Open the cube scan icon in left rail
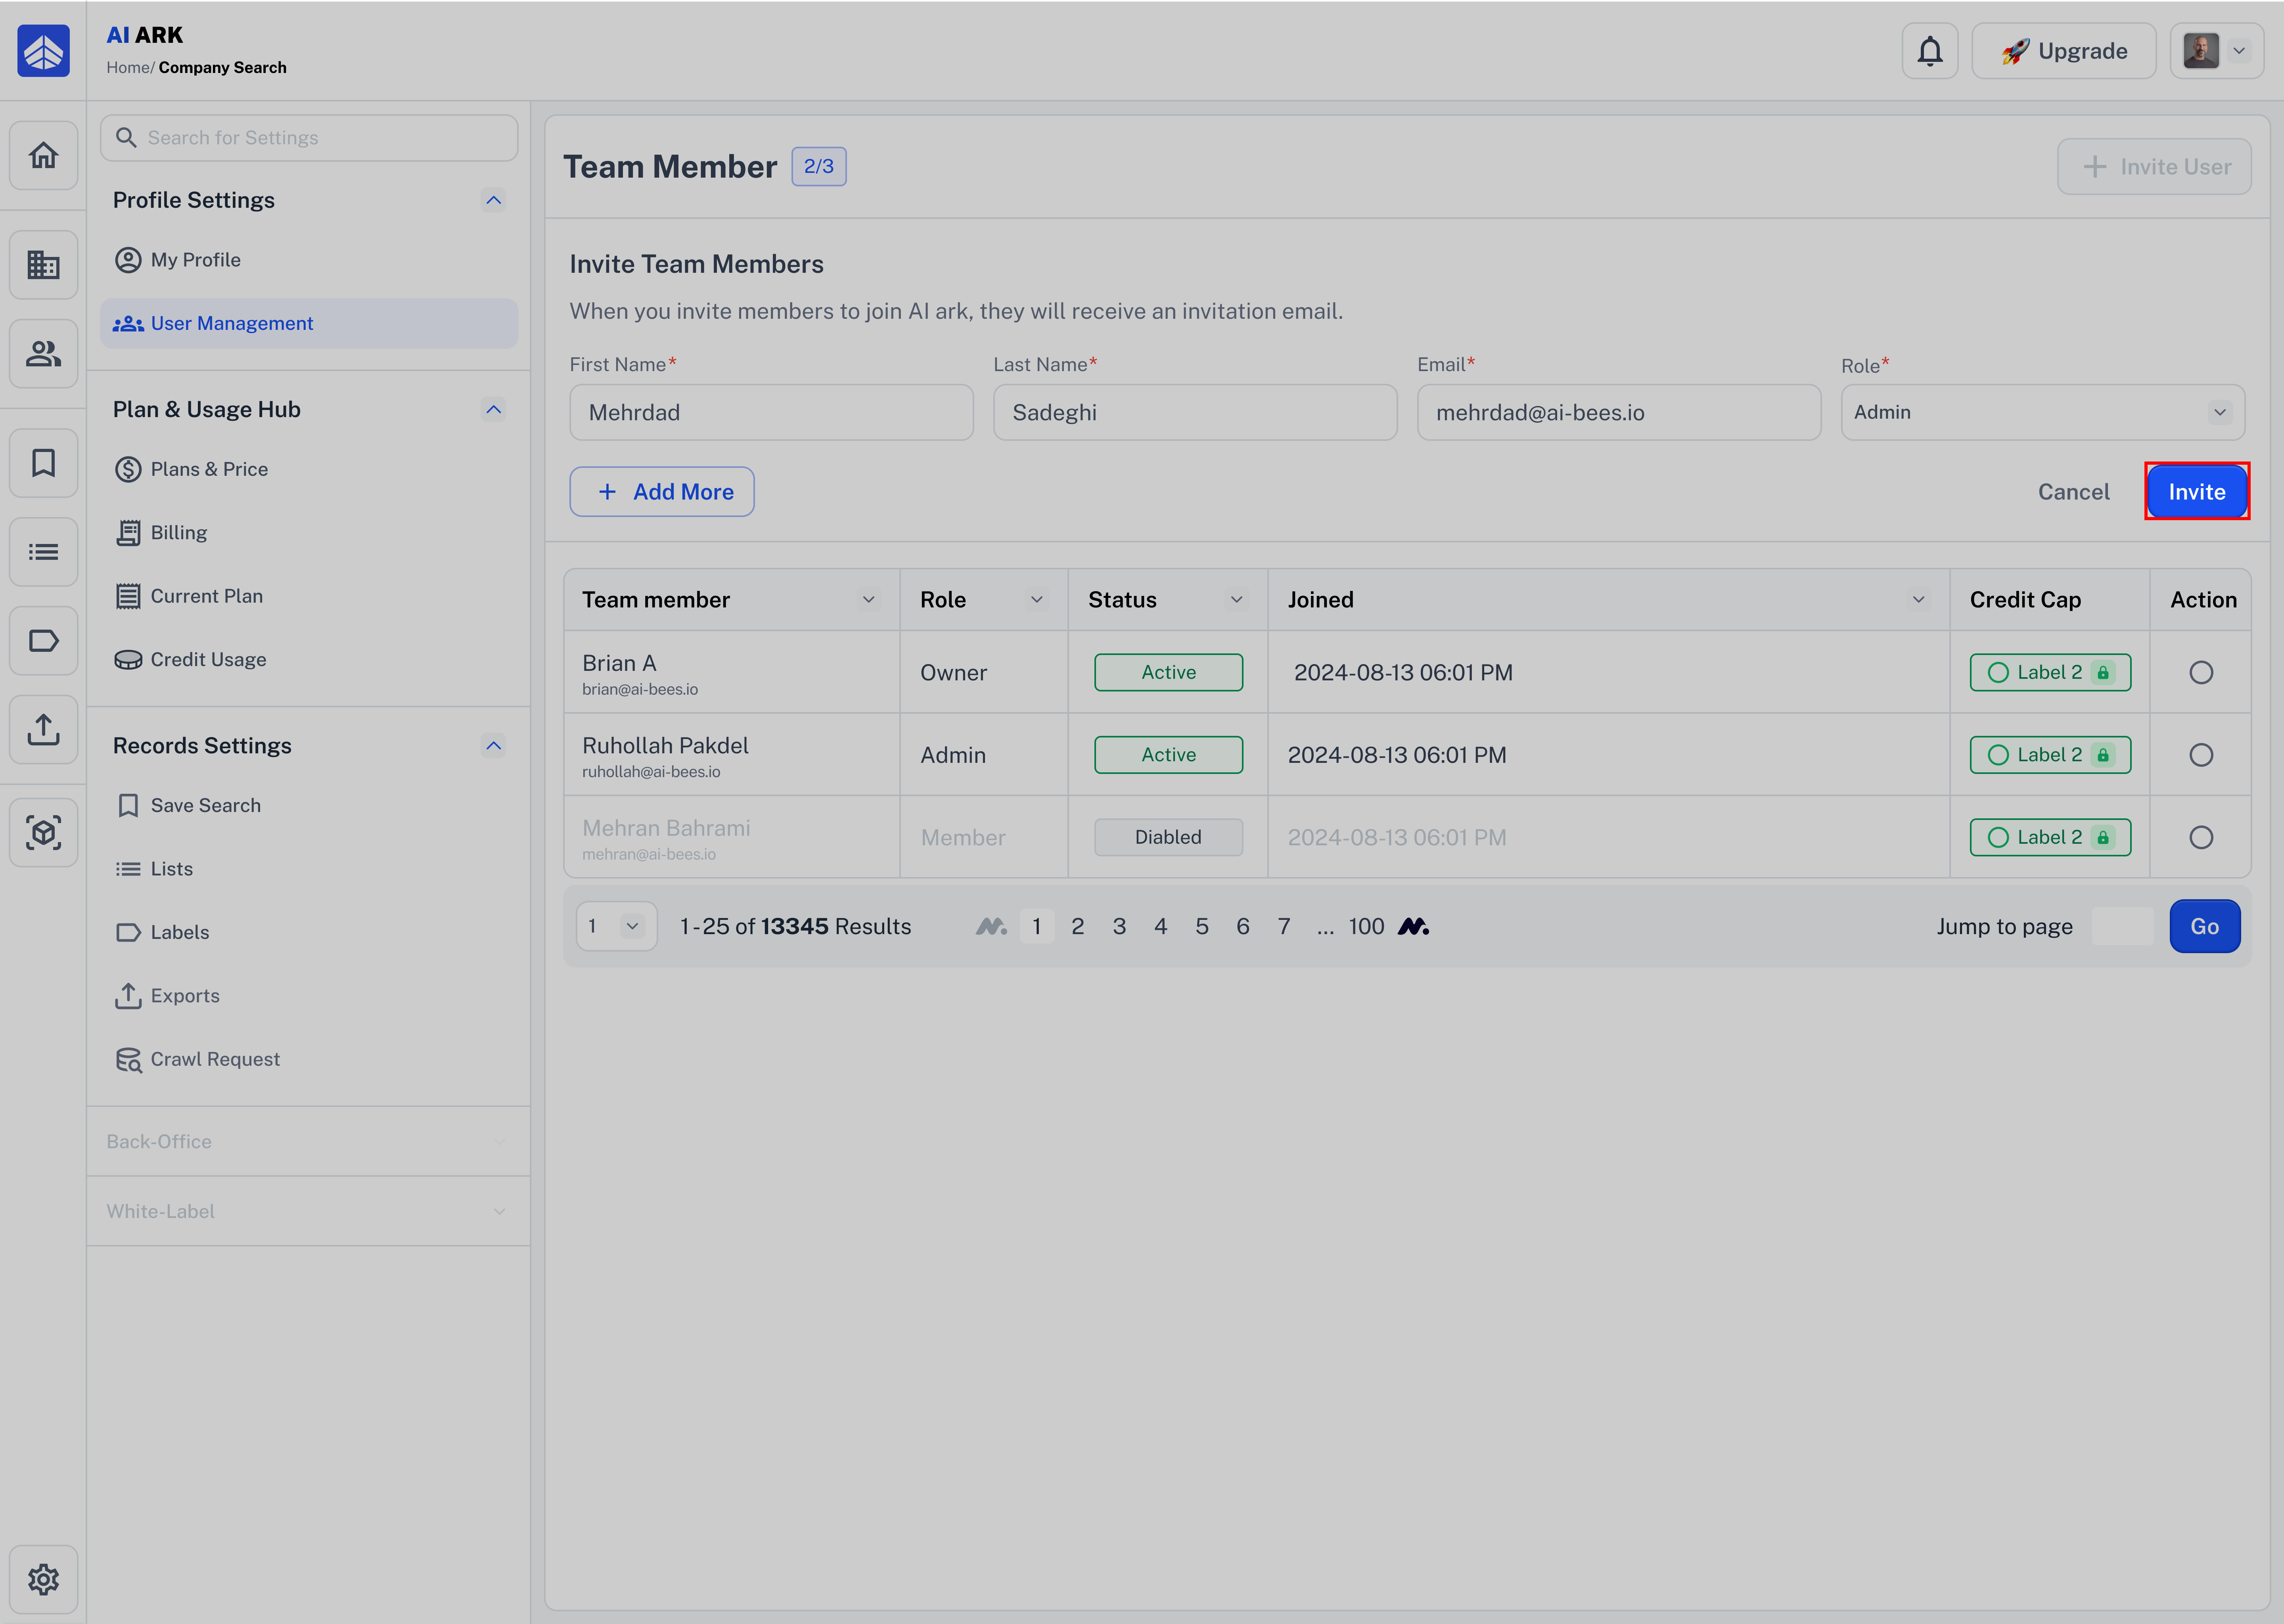The image size is (2284, 1624). [x=43, y=832]
